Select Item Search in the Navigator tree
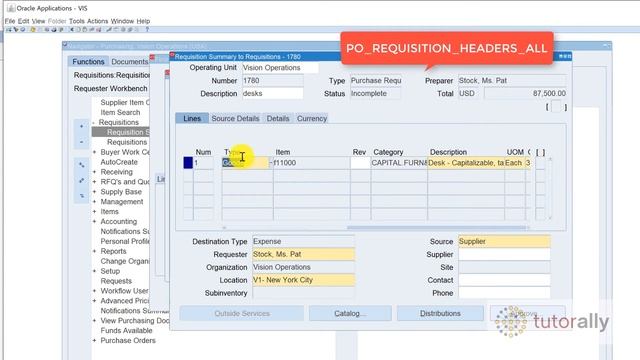Screen dimensions: 640x360 [120, 112]
